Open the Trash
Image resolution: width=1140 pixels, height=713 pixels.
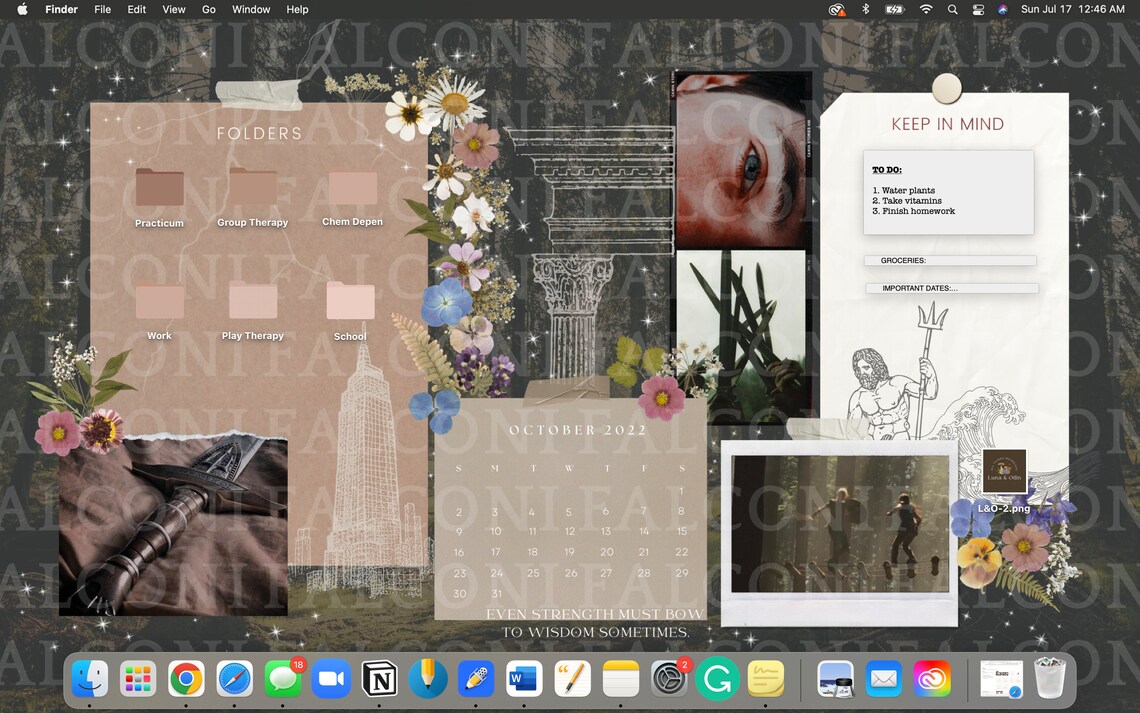pyautogui.click(x=1048, y=678)
